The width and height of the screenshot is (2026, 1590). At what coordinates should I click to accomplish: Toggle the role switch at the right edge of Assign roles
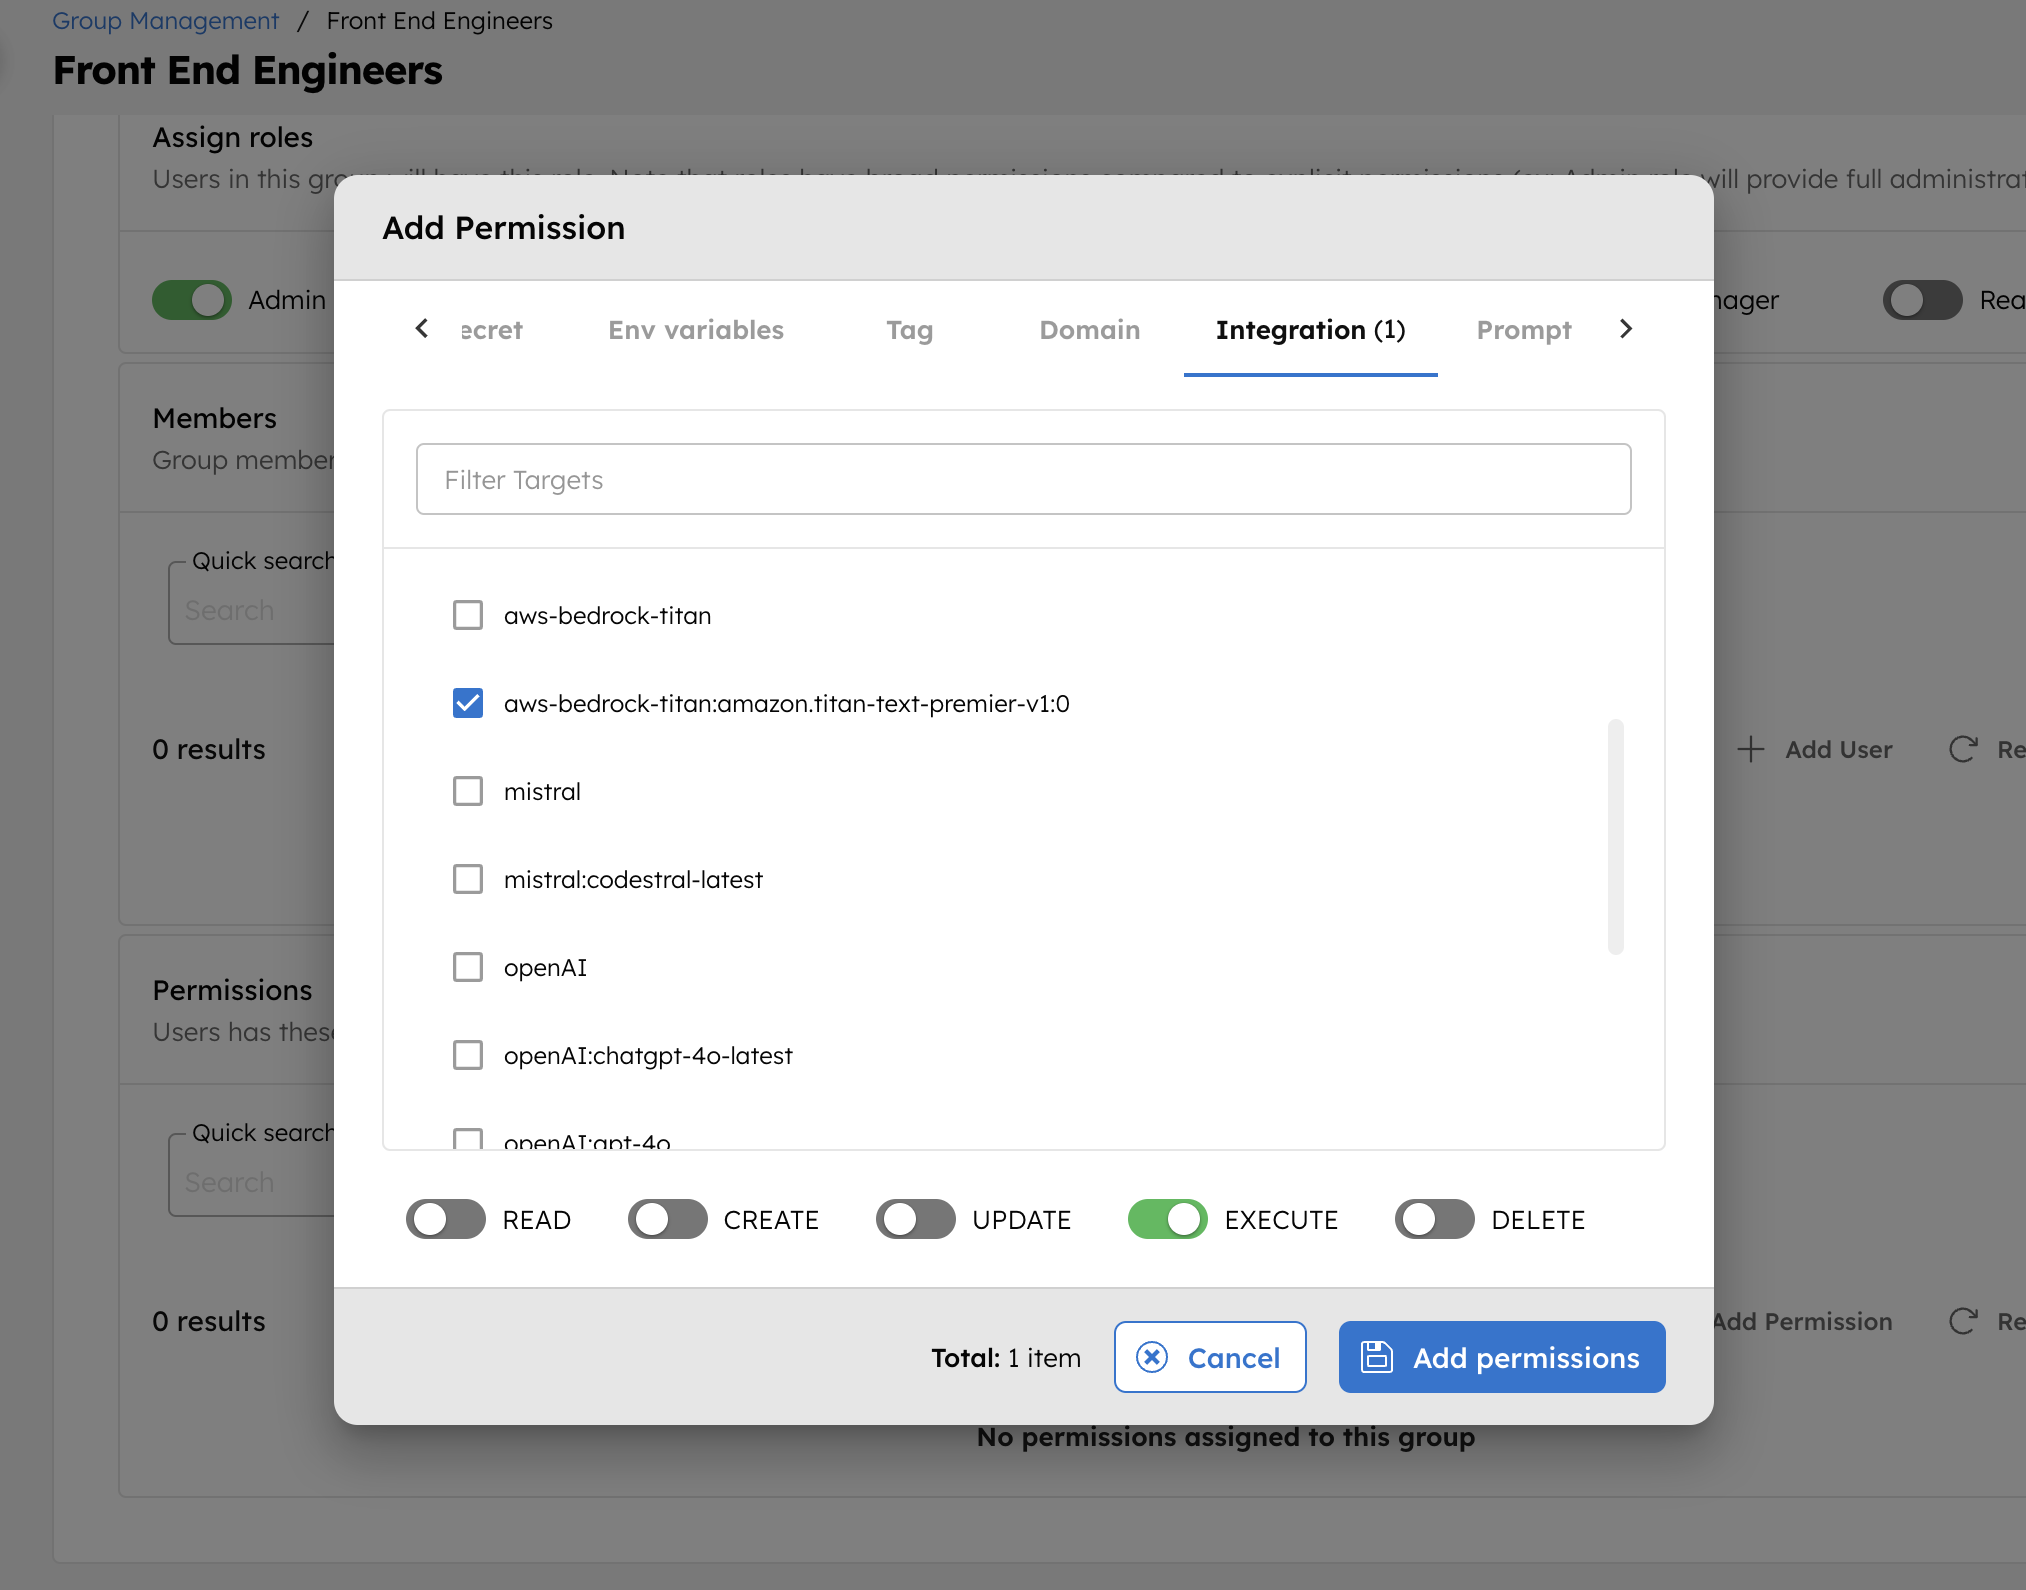click(1923, 300)
